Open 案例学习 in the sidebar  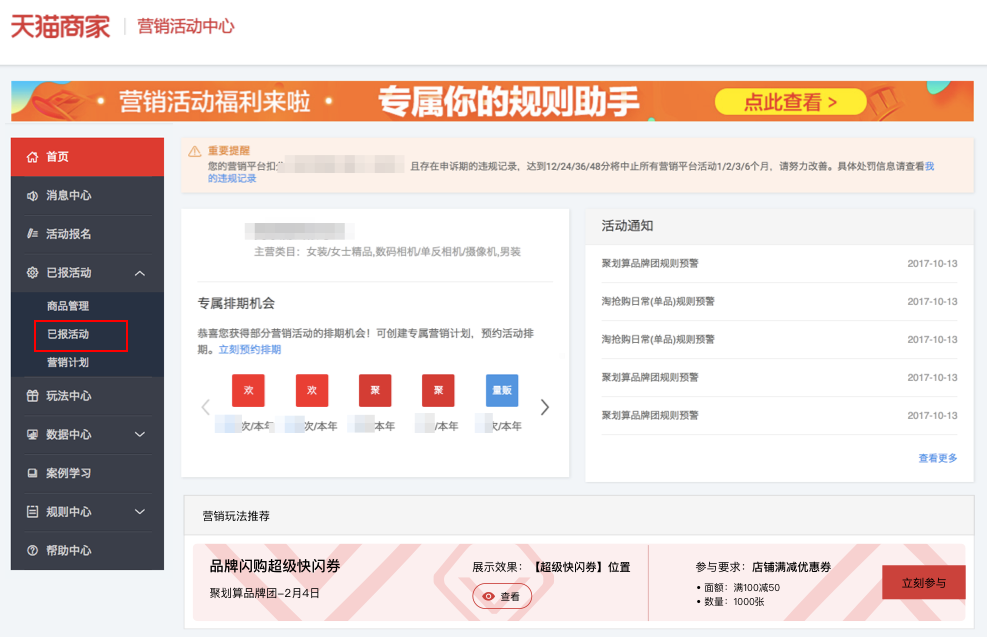click(87, 473)
